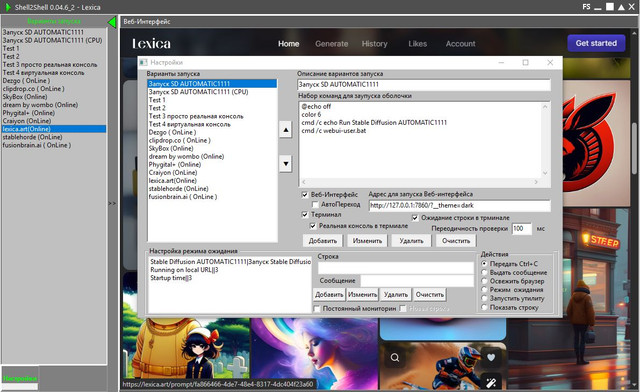Click the Переодичность проверки value field

click(522, 229)
